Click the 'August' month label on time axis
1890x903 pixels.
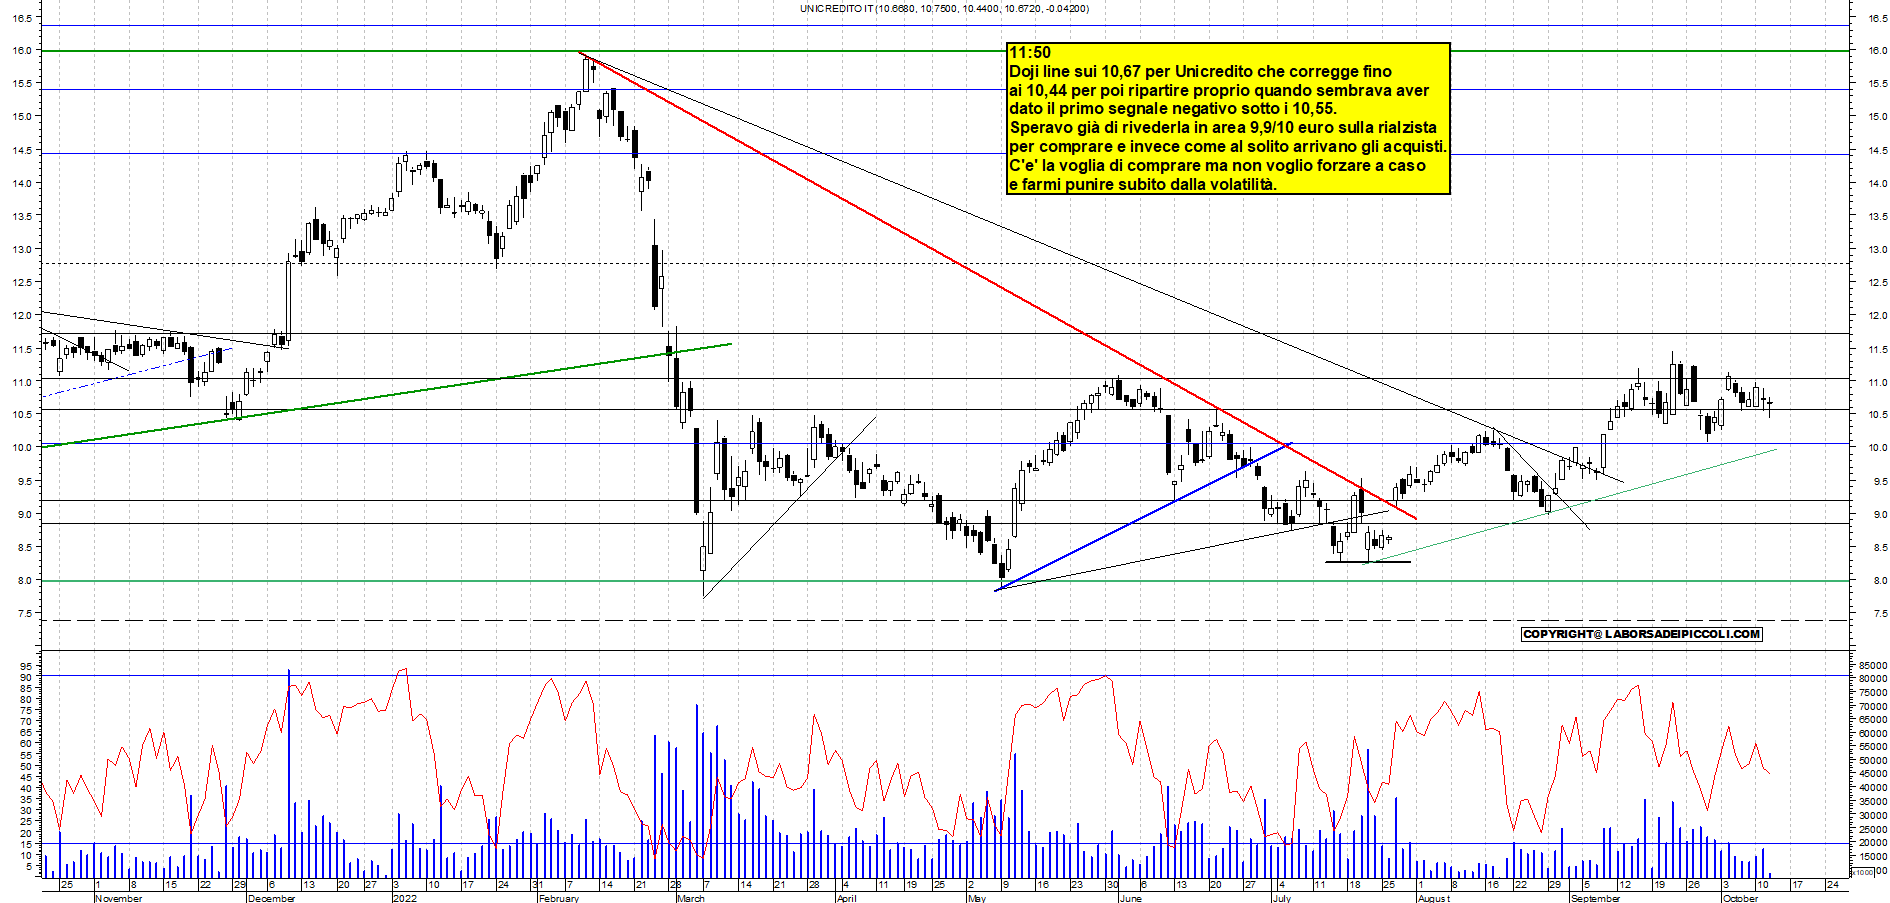[x=1434, y=898]
